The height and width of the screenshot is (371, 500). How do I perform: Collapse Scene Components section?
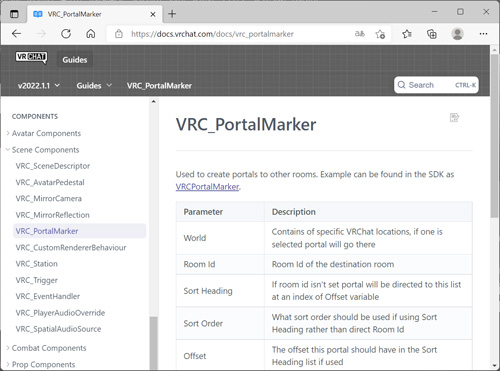pos(45,150)
